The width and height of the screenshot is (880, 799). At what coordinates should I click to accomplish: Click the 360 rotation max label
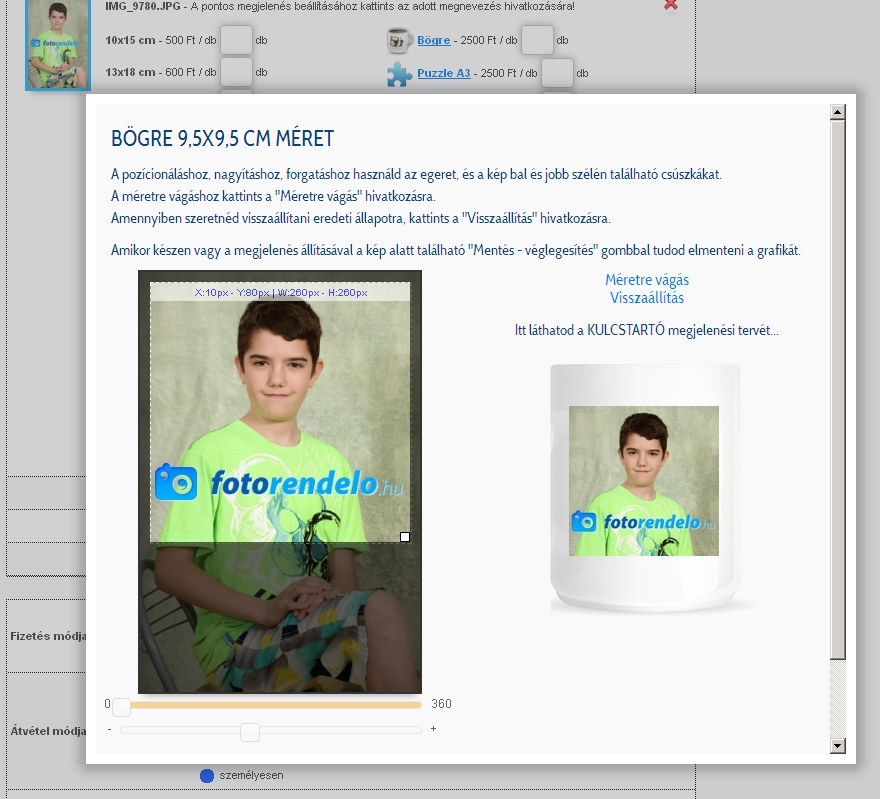[x=441, y=704]
